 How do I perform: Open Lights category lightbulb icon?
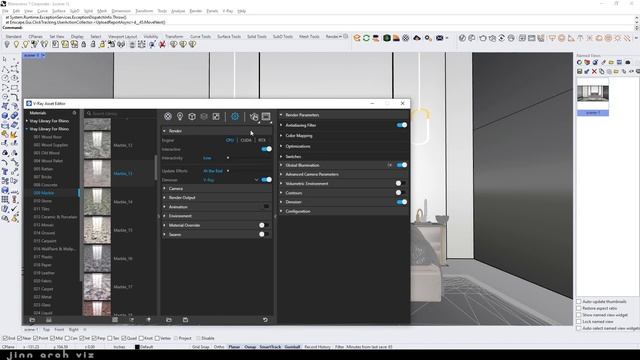pos(180,117)
